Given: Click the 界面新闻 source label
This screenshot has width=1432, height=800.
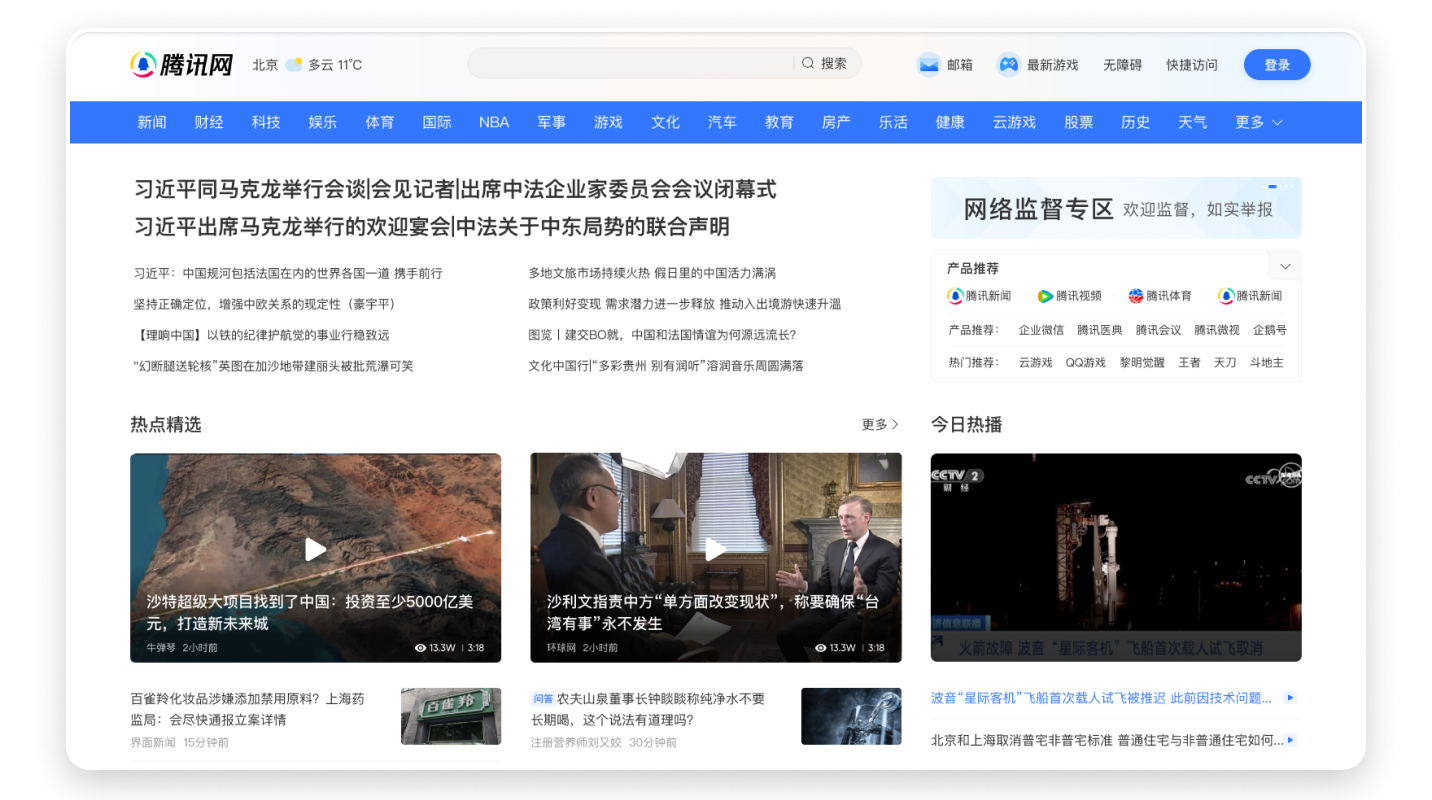Looking at the screenshot, I should 153,743.
